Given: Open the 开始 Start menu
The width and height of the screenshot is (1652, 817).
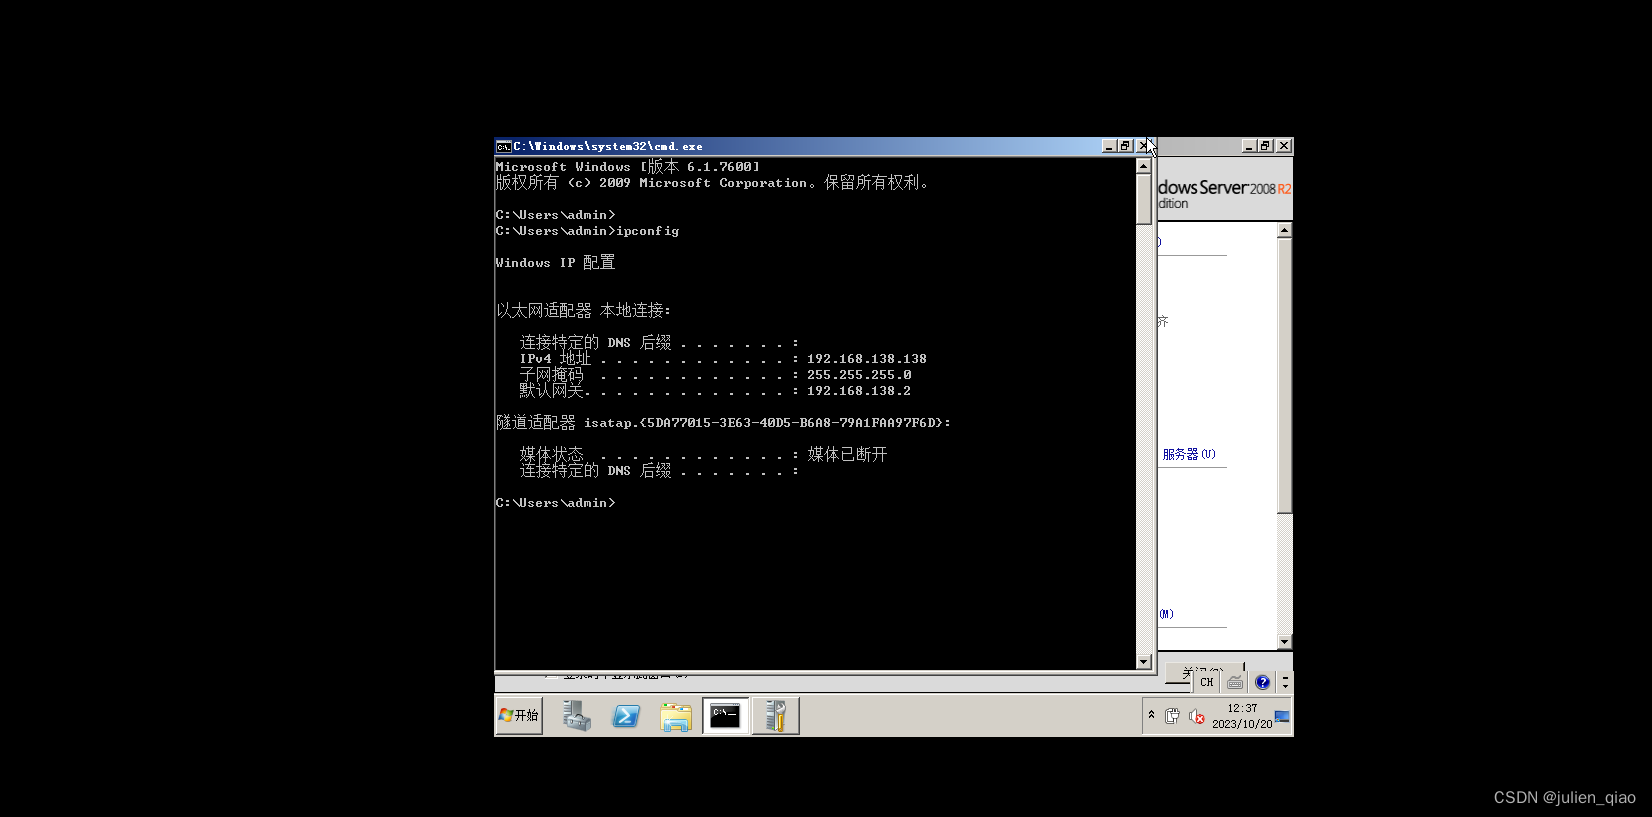Looking at the screenshot, I should (x=519, y=716).
